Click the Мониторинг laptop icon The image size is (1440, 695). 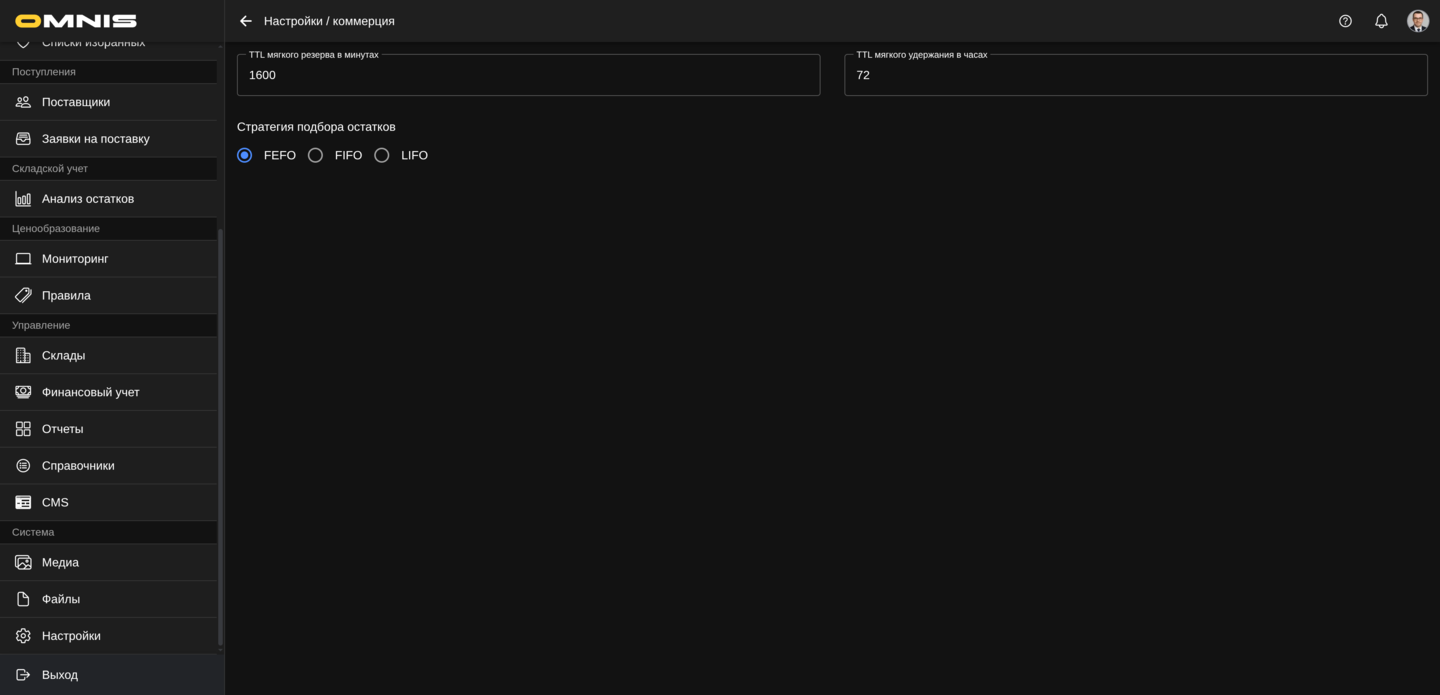[23, 259]
